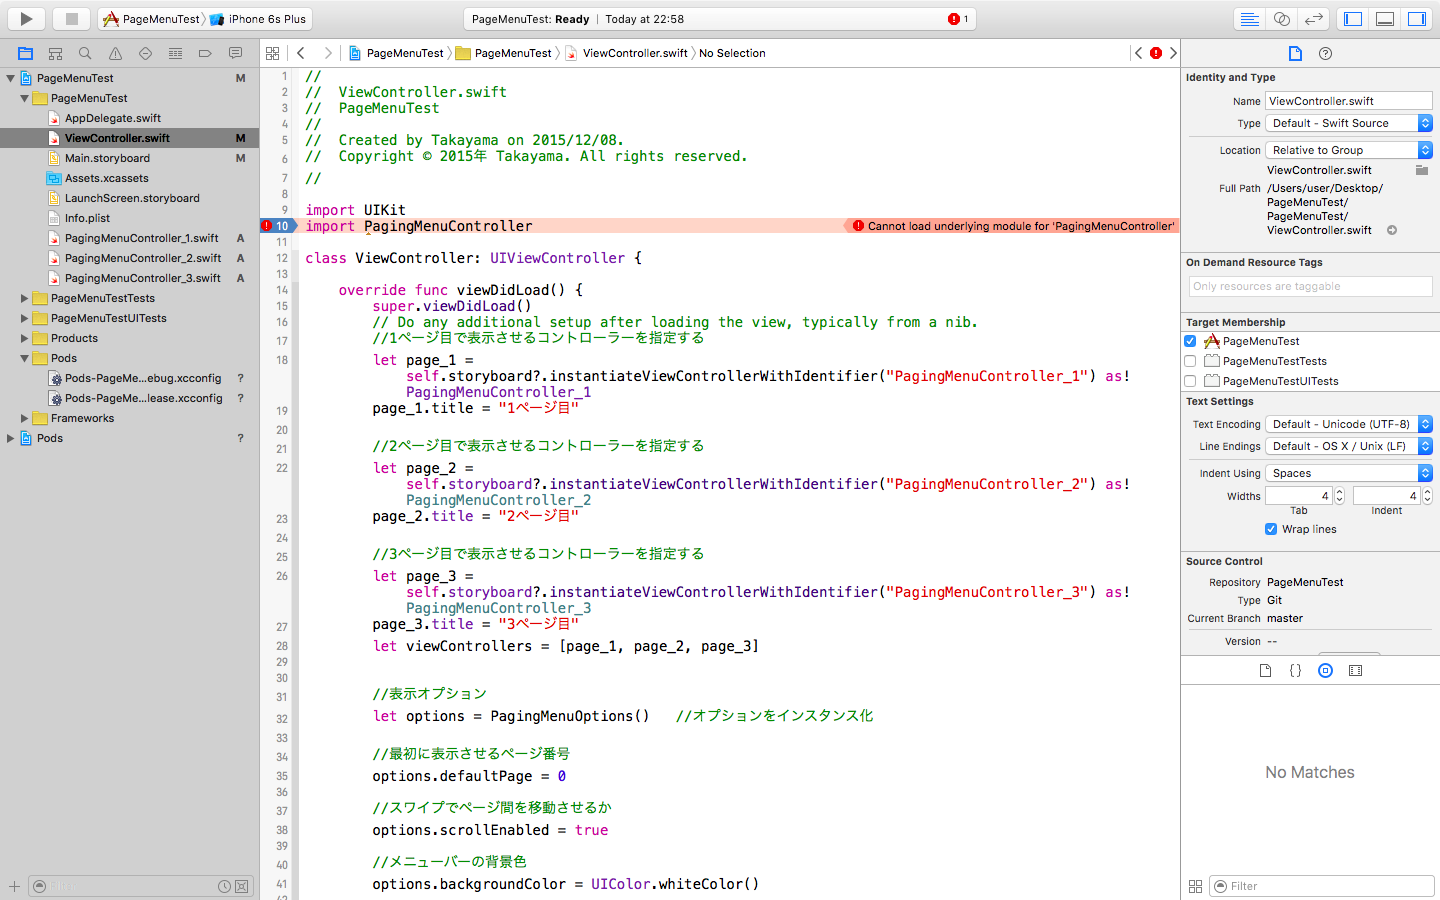Show the Debug area
1440x900 pixels.
[x=1385, y=17]
